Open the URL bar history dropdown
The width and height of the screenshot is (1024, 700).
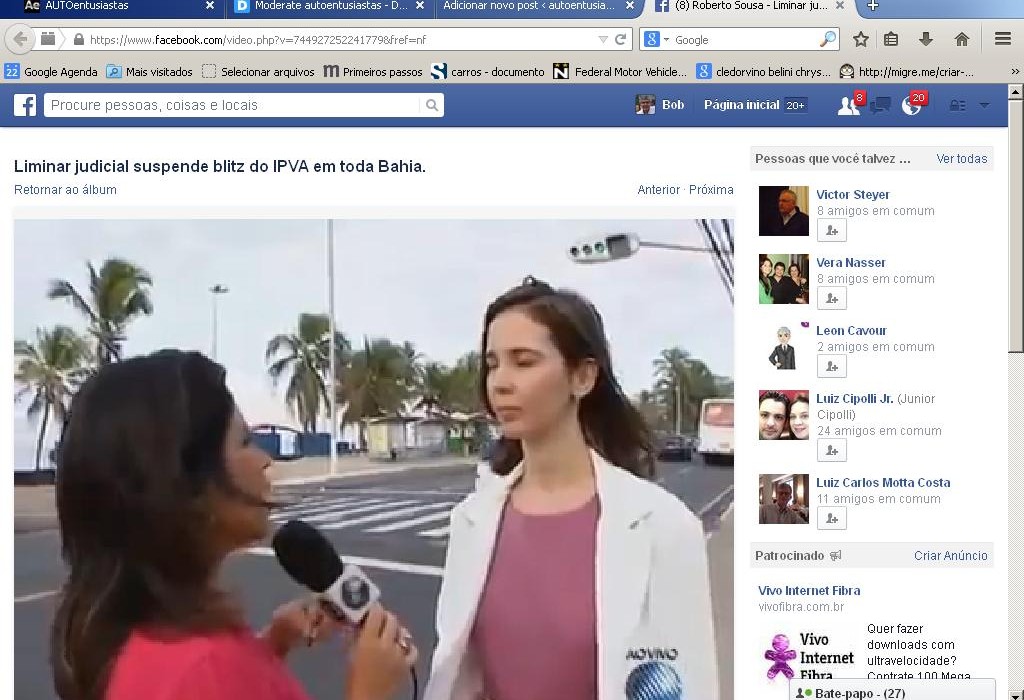point(602,39)
